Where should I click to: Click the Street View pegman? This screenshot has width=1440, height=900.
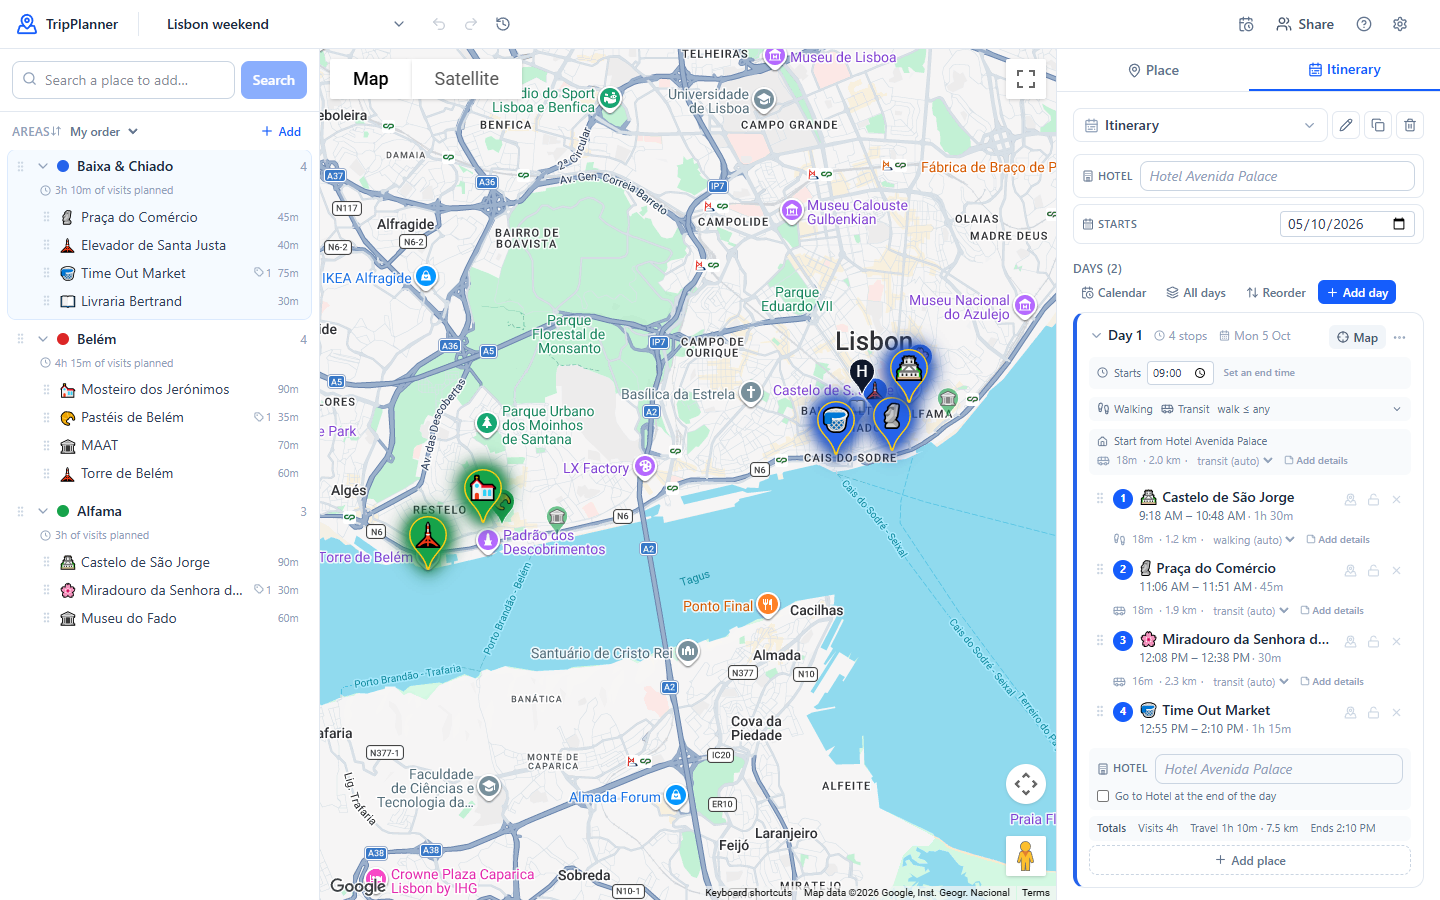click(x=1026, y=856)
